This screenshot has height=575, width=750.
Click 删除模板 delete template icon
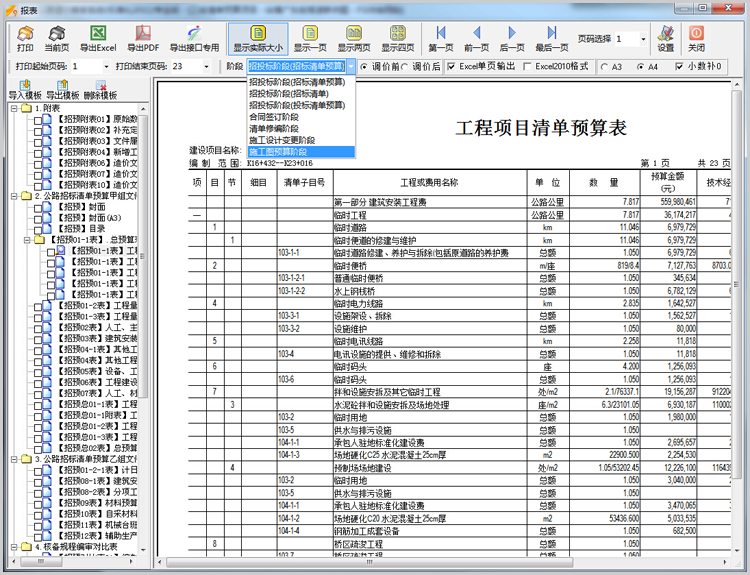(x=100, y=85)
